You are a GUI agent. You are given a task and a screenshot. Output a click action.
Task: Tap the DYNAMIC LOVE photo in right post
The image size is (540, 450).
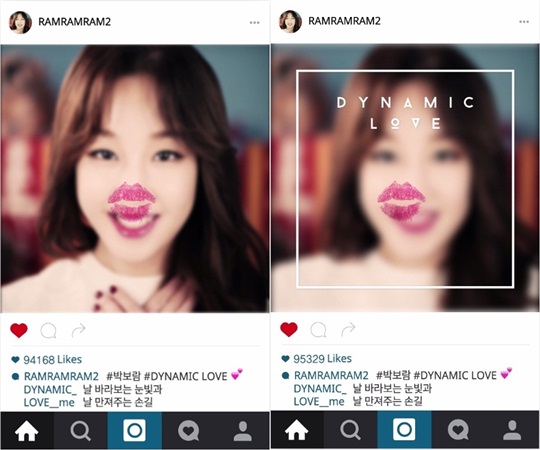tap(405, 178)
